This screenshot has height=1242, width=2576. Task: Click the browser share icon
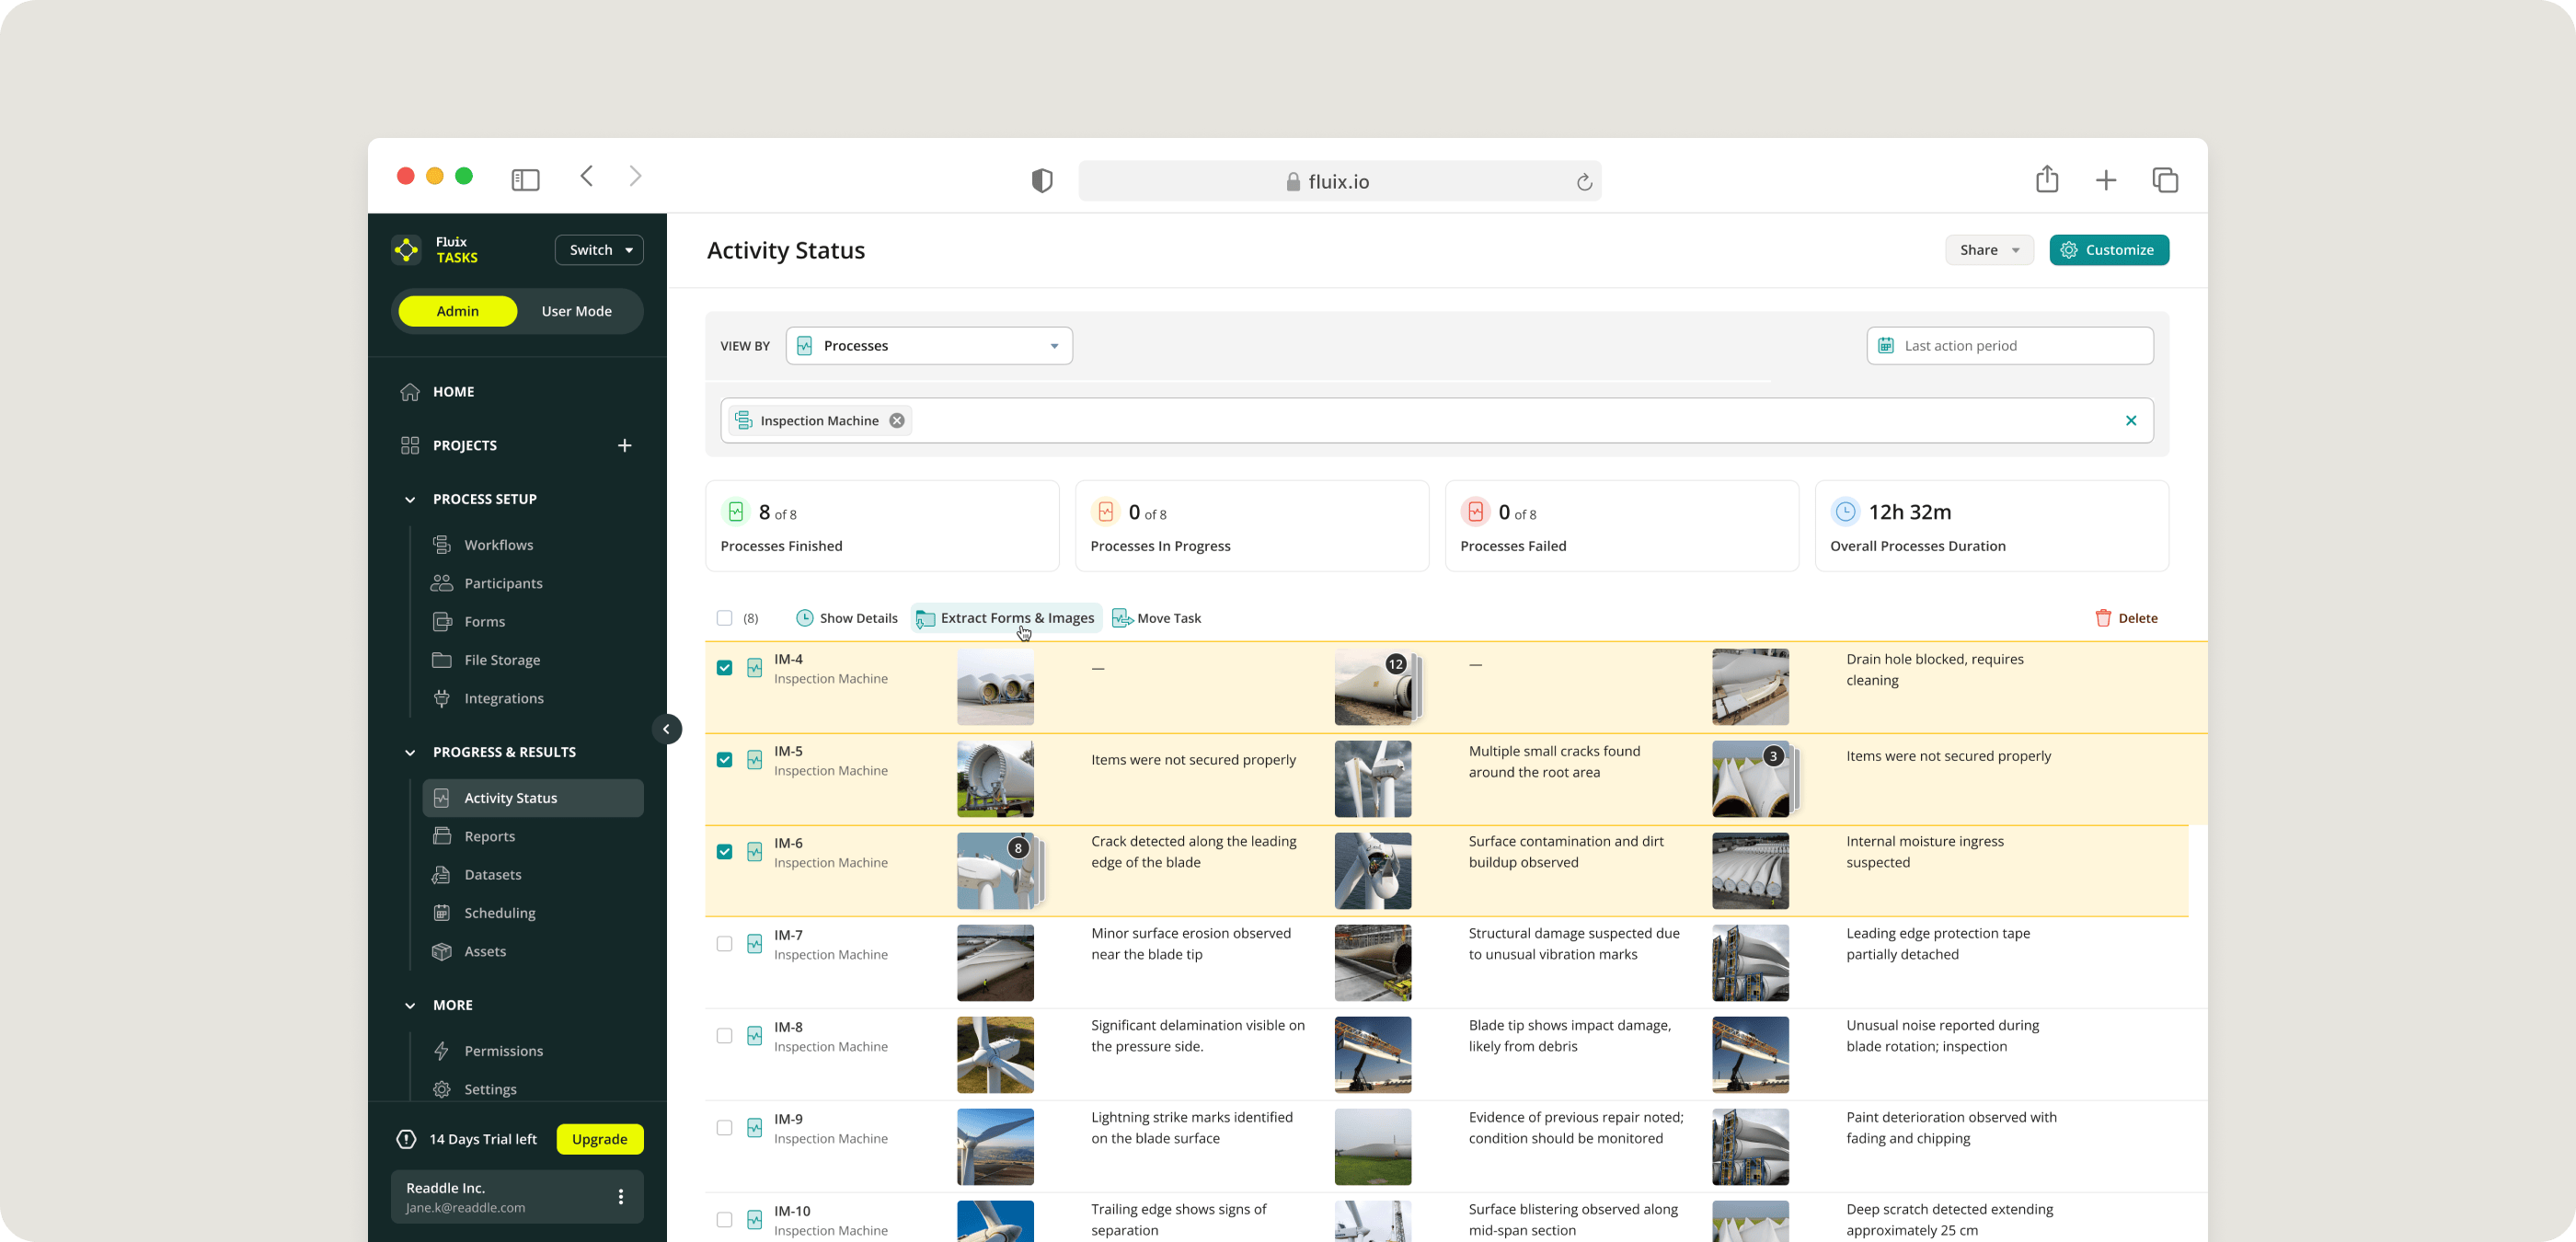point(2047,180)
